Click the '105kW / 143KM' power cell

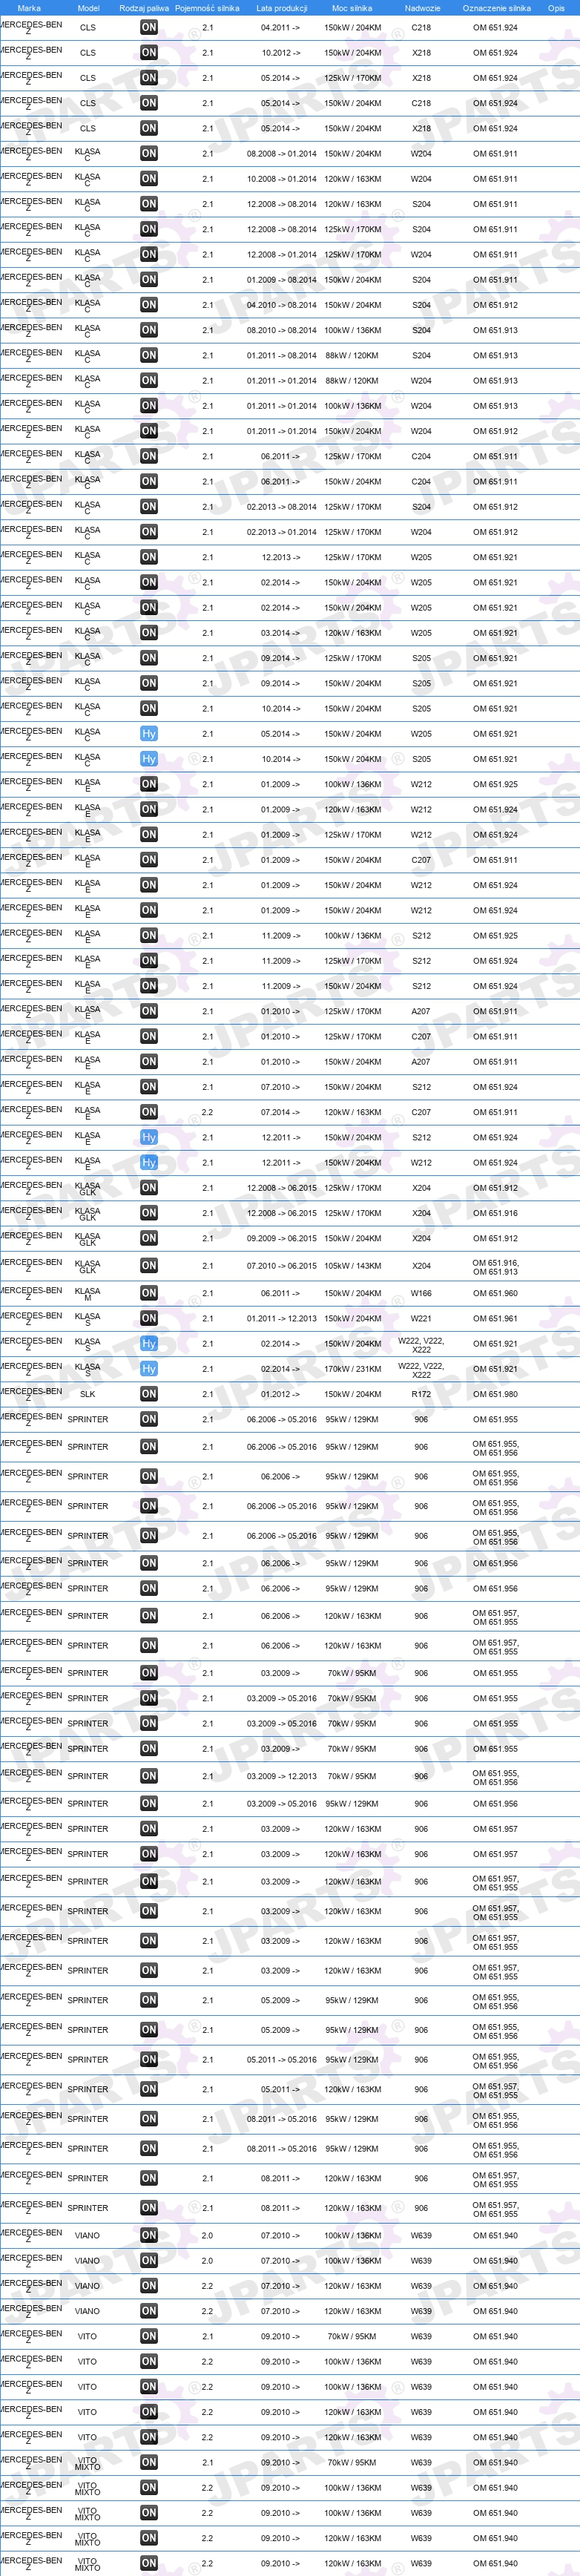tap(352, 1266)
